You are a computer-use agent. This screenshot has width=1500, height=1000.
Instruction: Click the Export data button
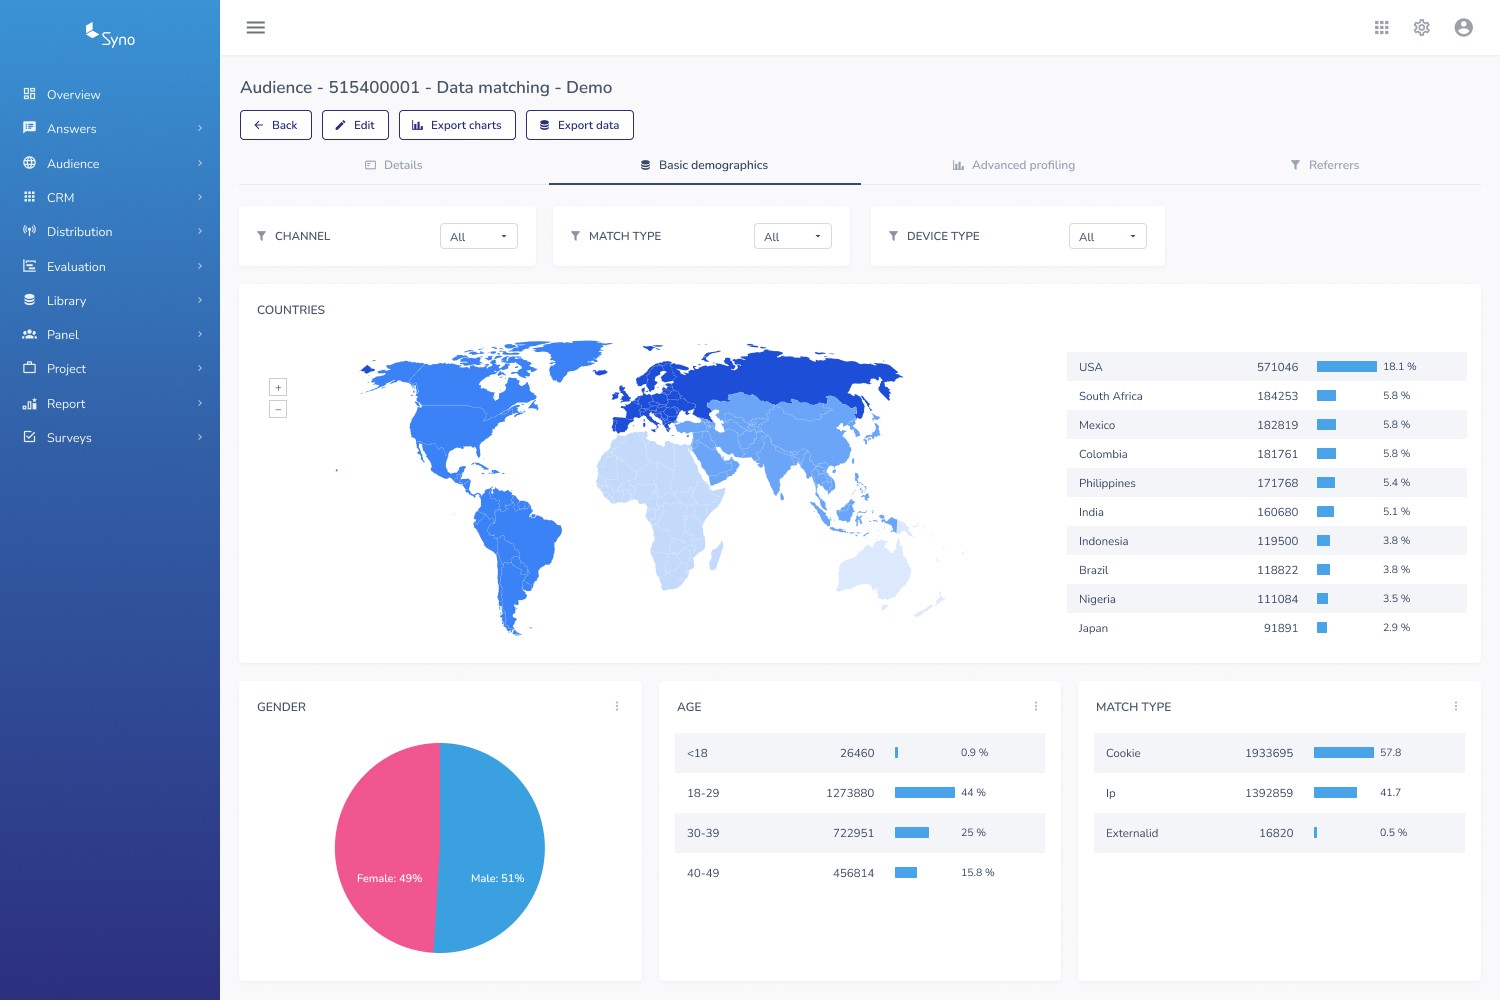click(580, 125)
